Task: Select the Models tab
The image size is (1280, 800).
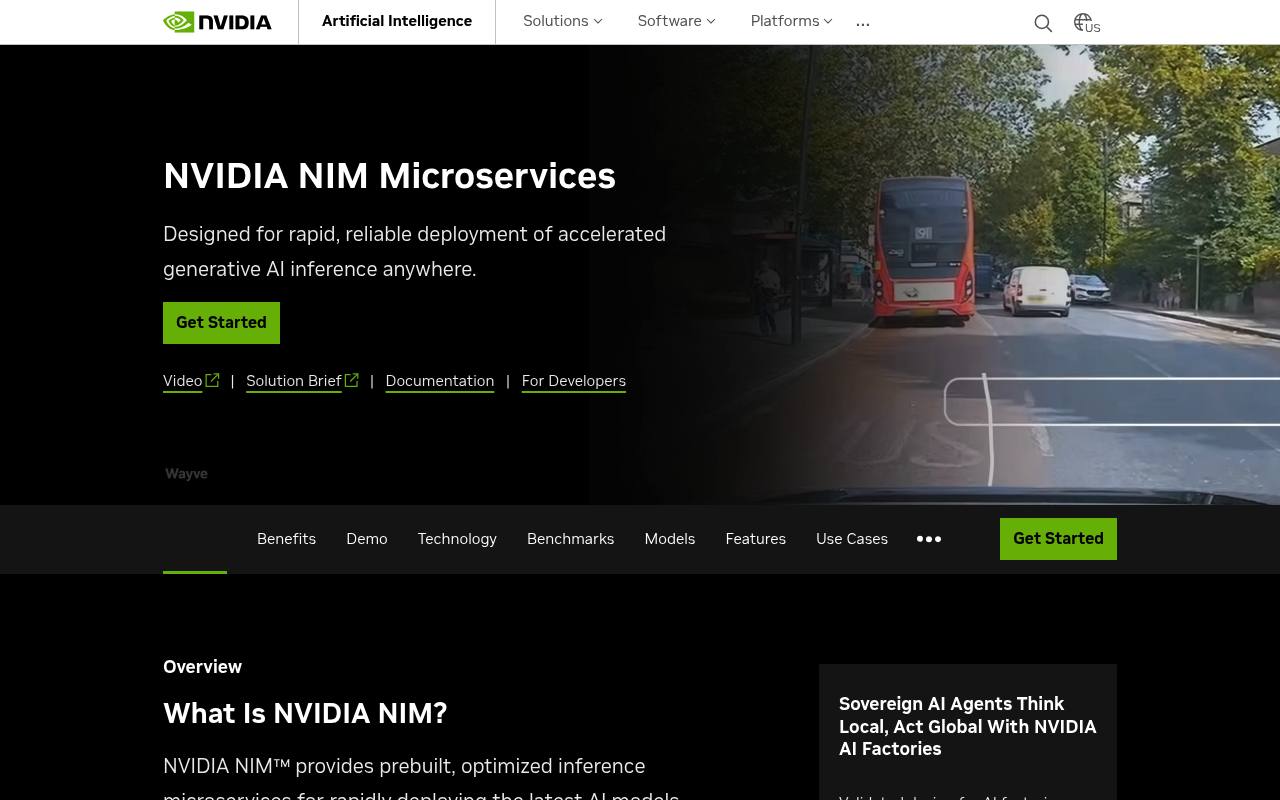Action: point(670,539)
